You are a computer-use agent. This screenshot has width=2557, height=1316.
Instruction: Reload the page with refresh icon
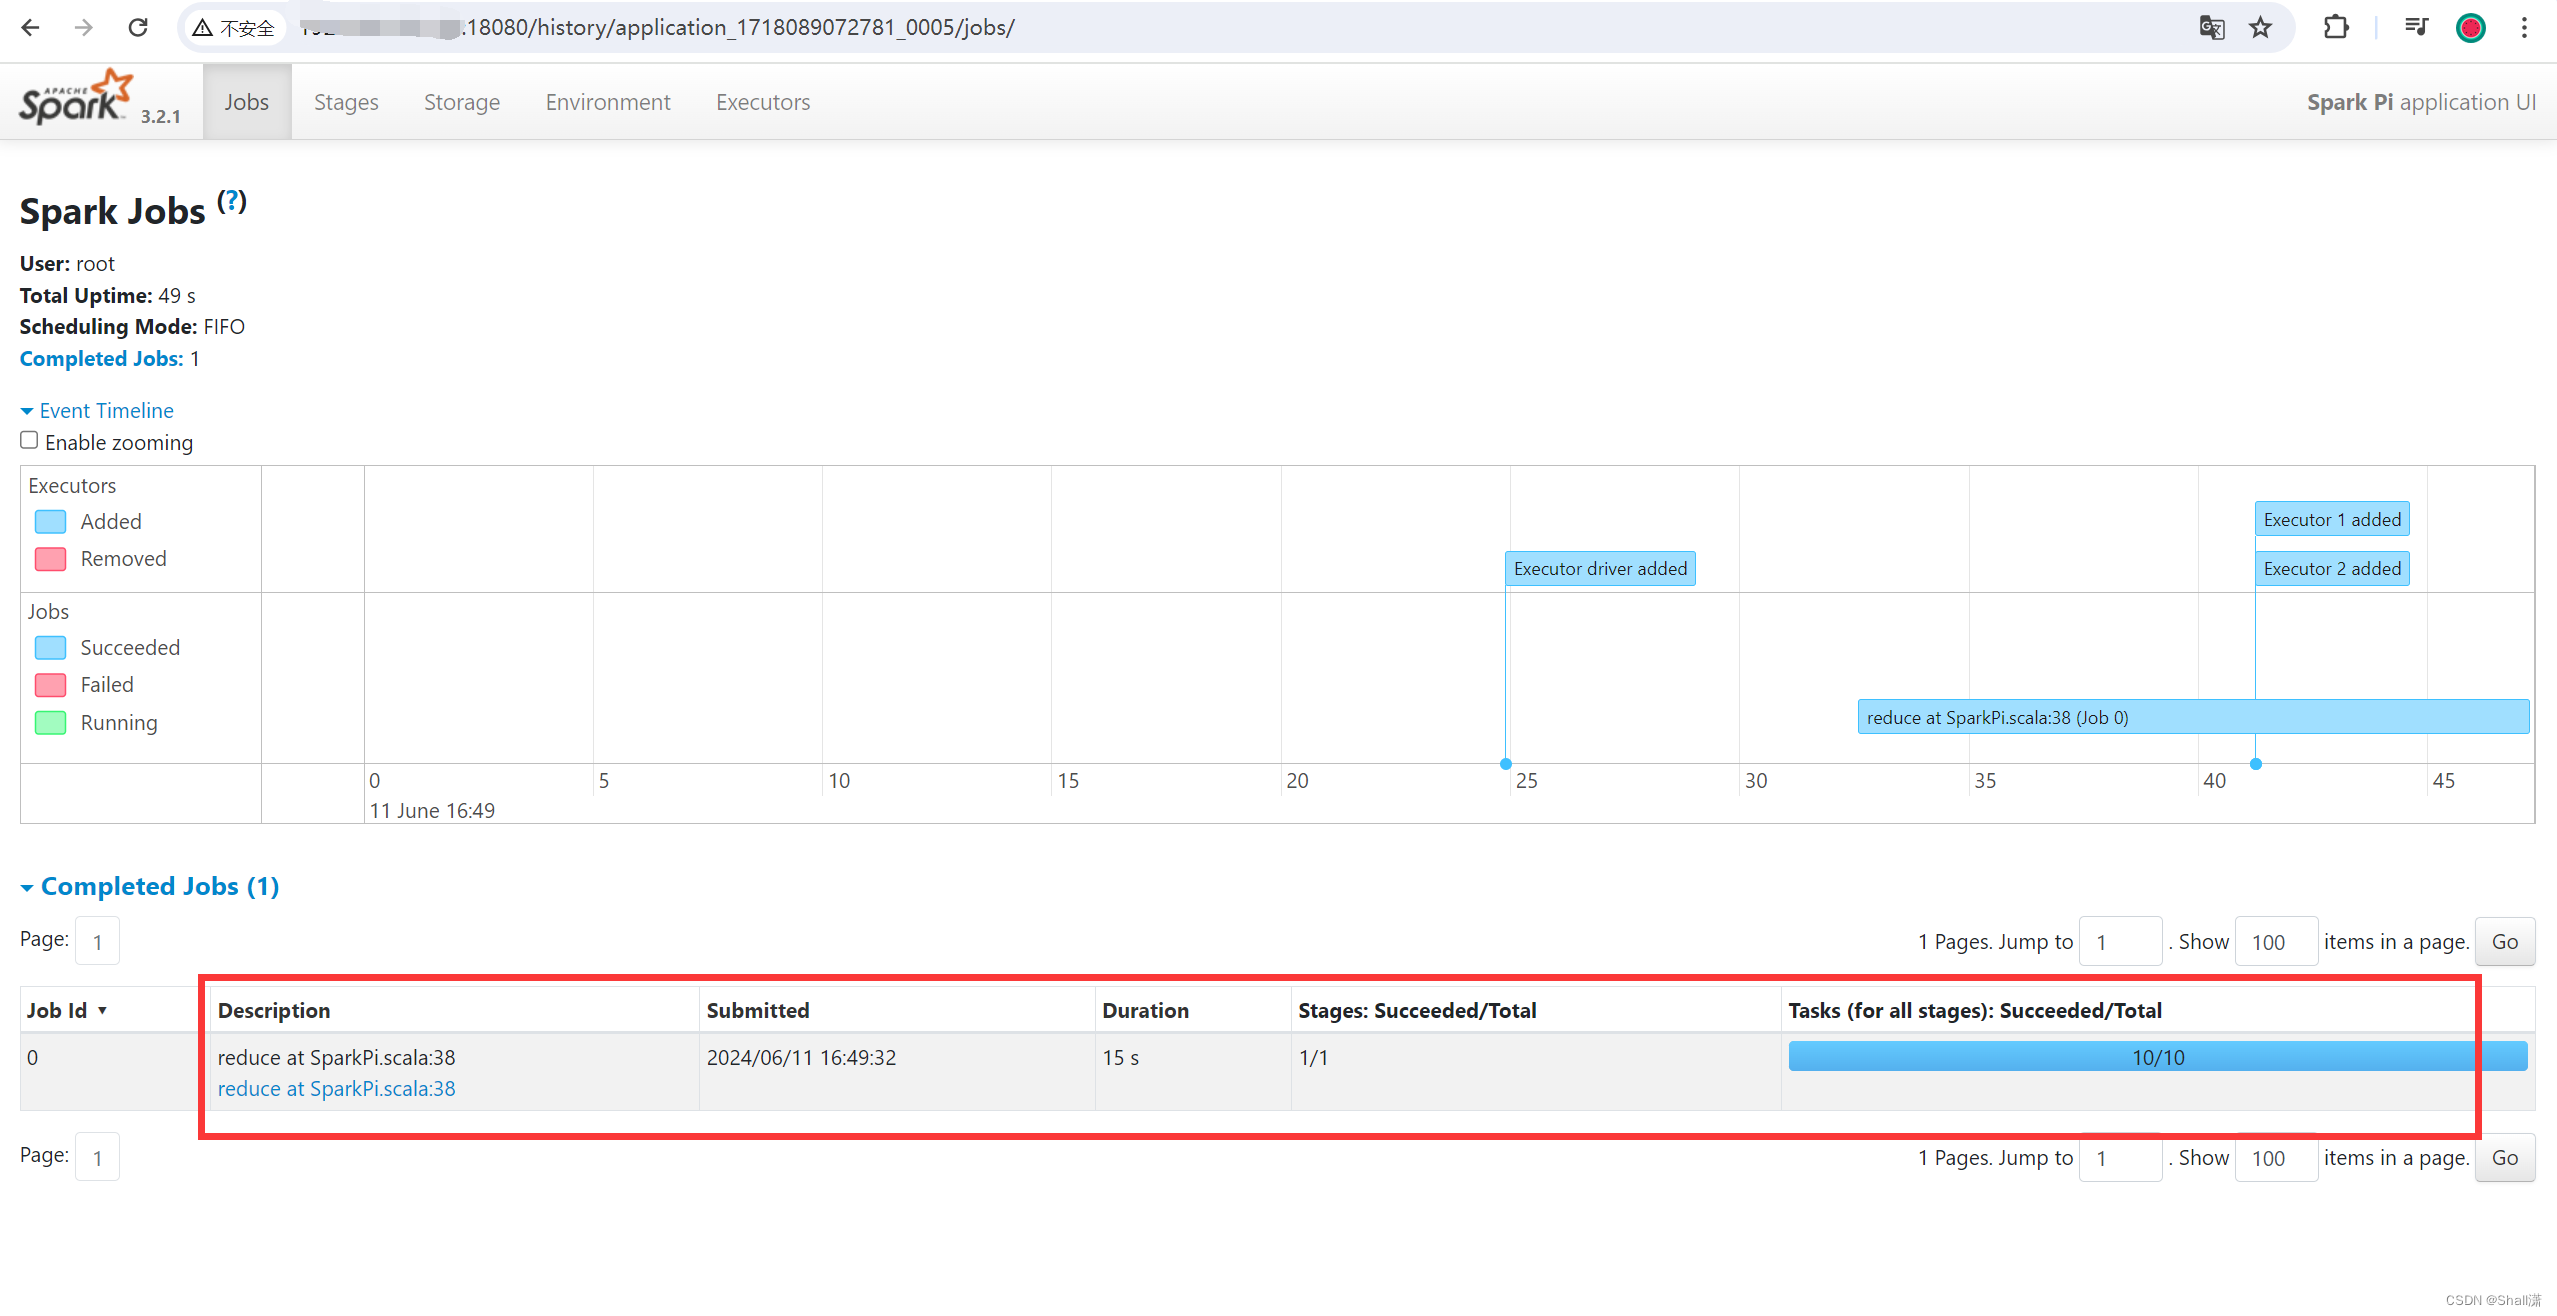(138, 28)
